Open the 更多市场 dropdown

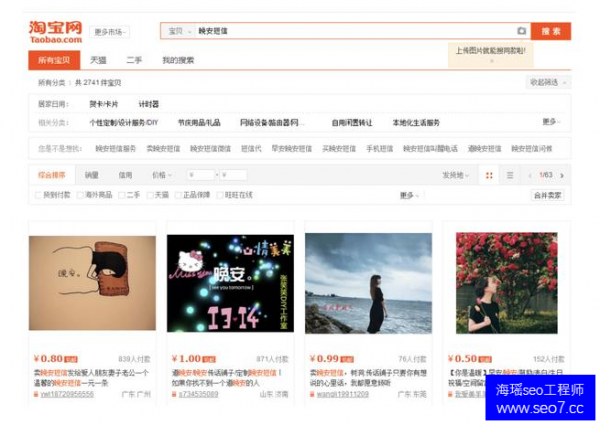[109, 32]
